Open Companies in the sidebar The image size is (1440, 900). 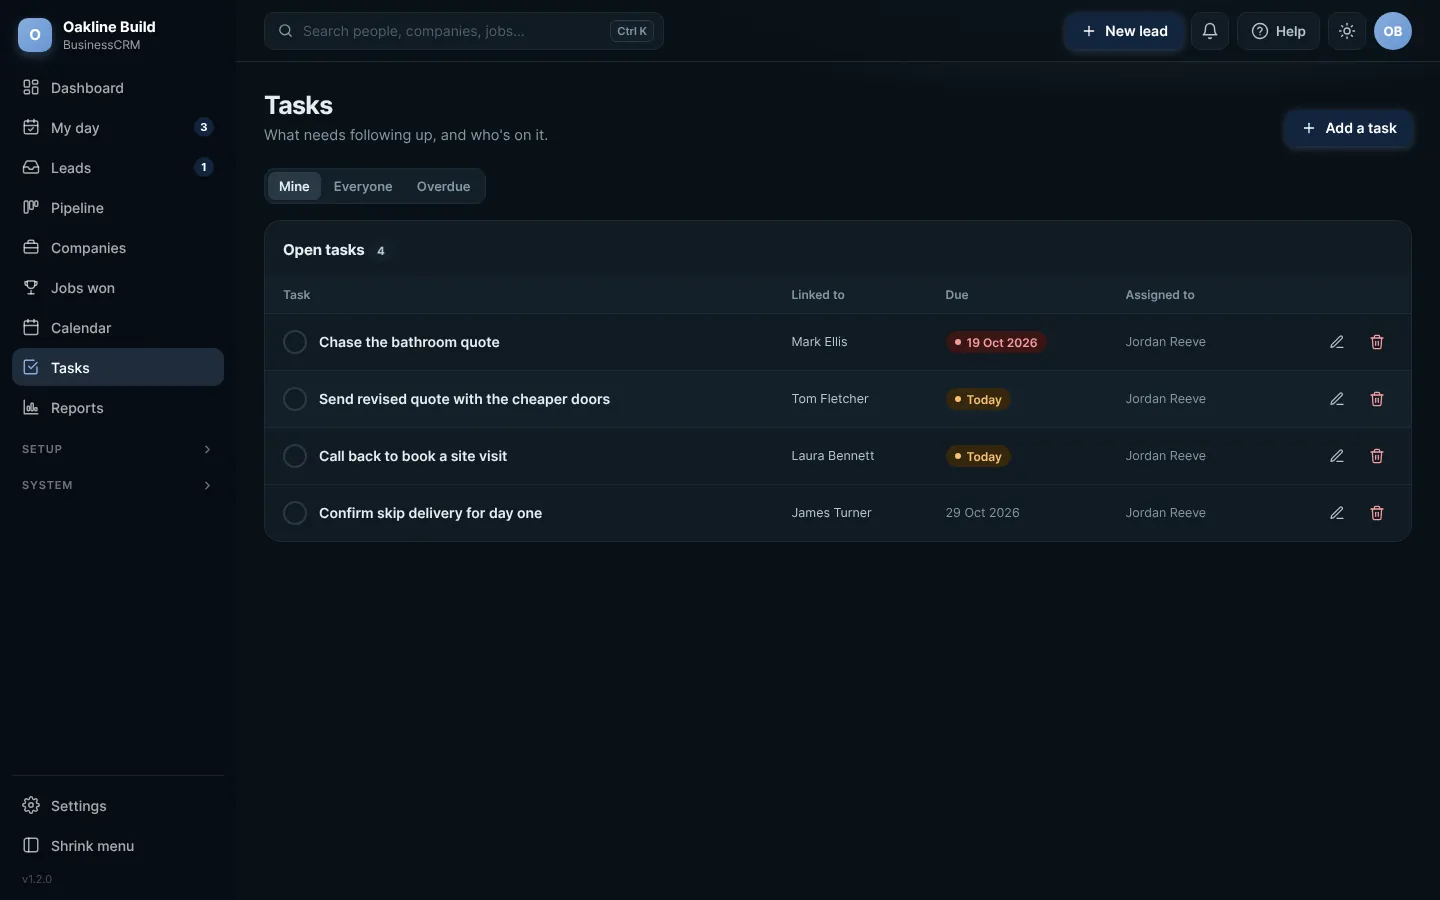[118, 248]
